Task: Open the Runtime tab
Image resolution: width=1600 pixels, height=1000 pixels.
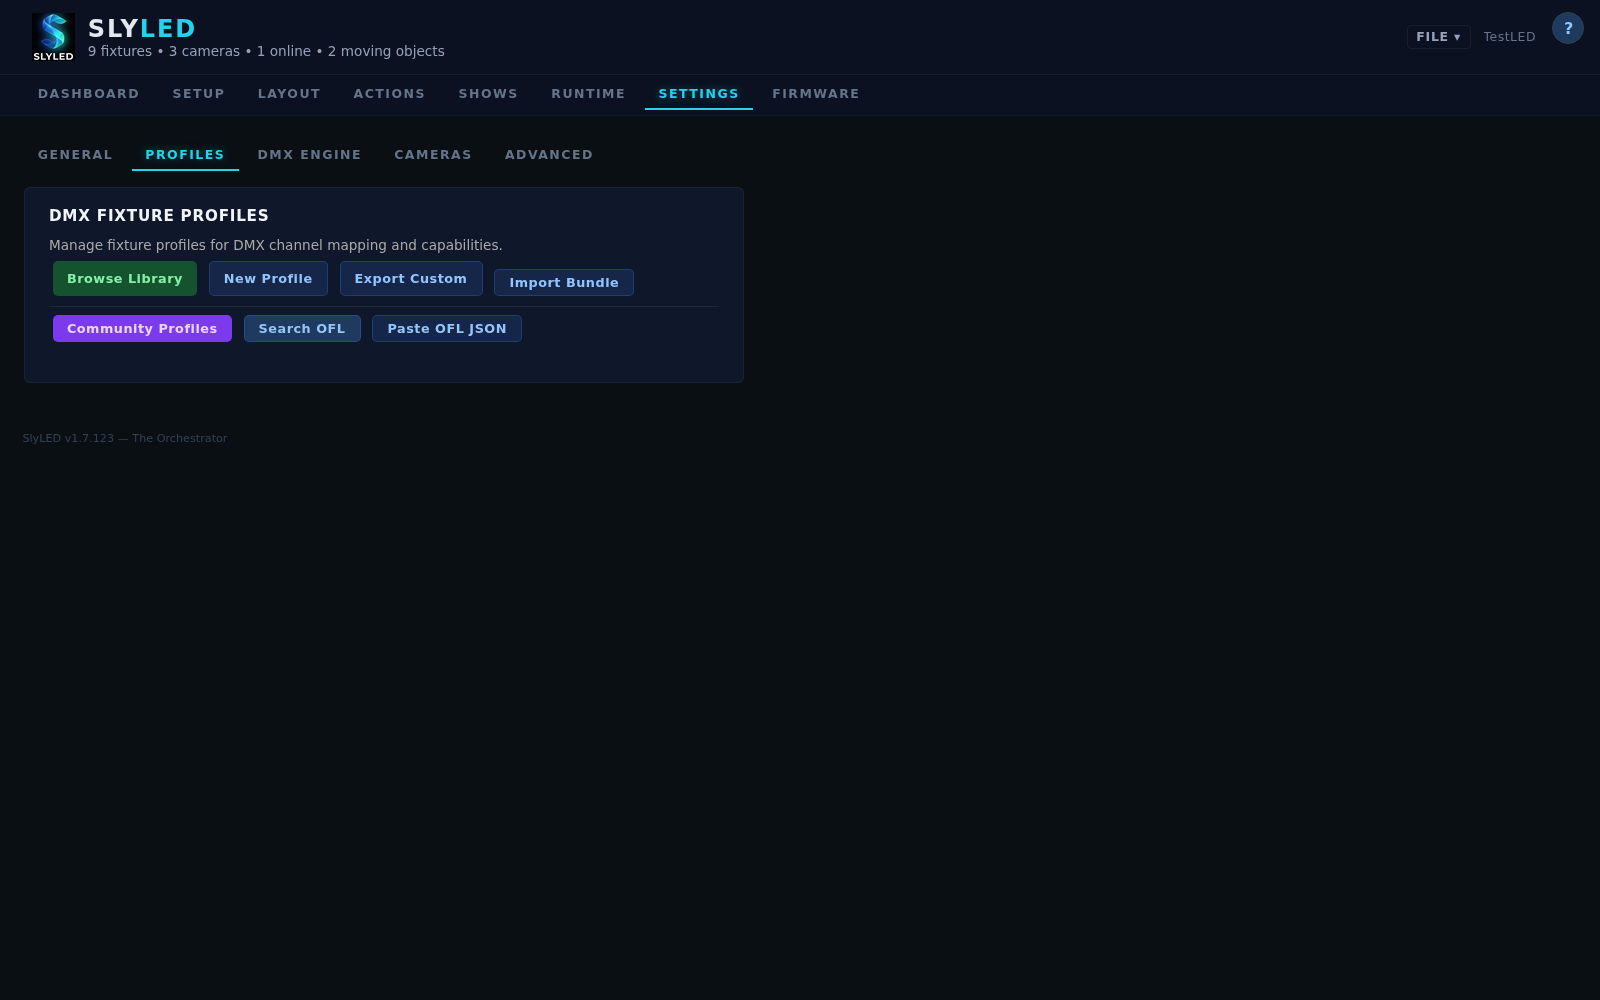Action: (x=588, y=94)
